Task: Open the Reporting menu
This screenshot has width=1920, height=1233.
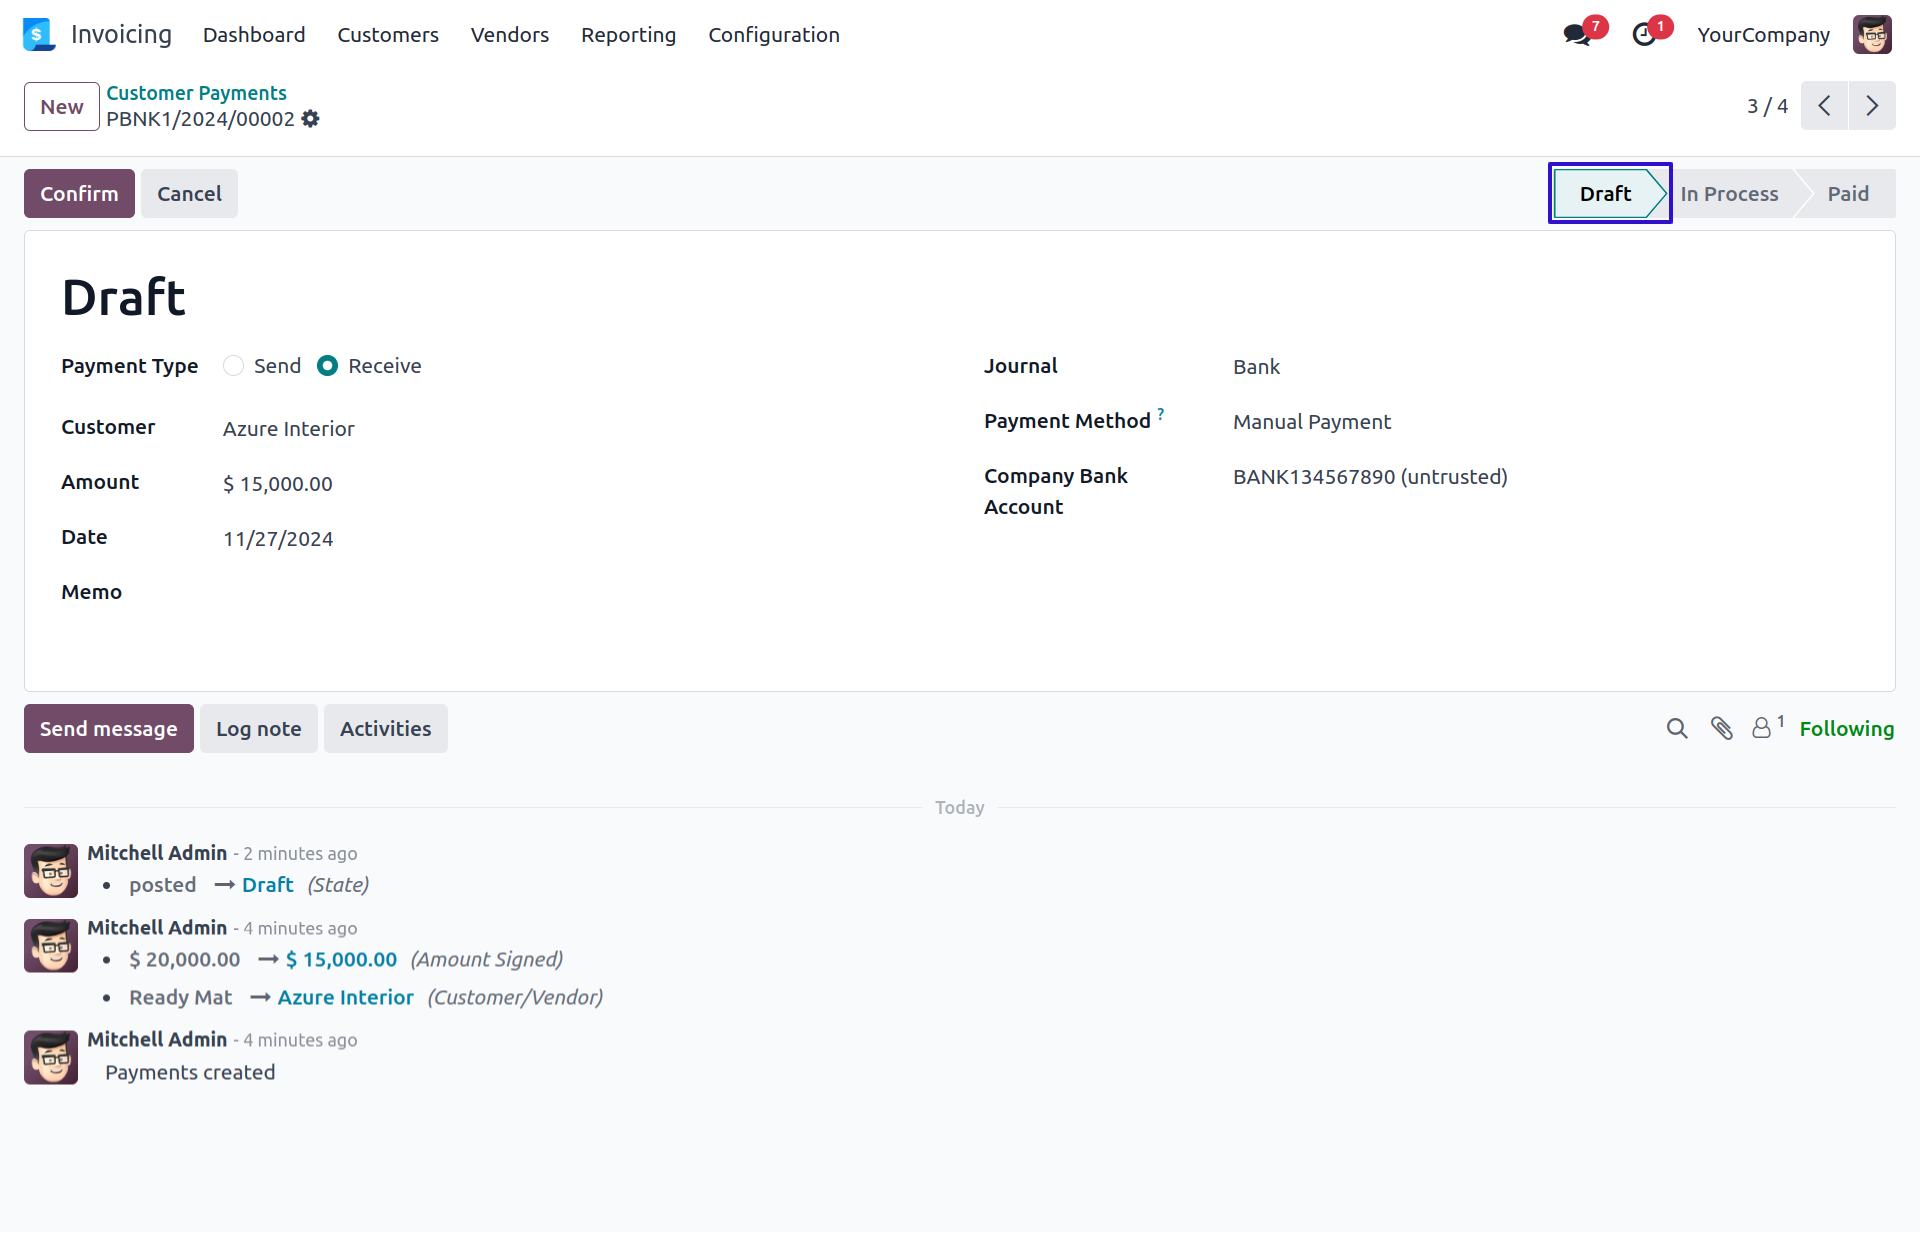Action: click(628, 35)
